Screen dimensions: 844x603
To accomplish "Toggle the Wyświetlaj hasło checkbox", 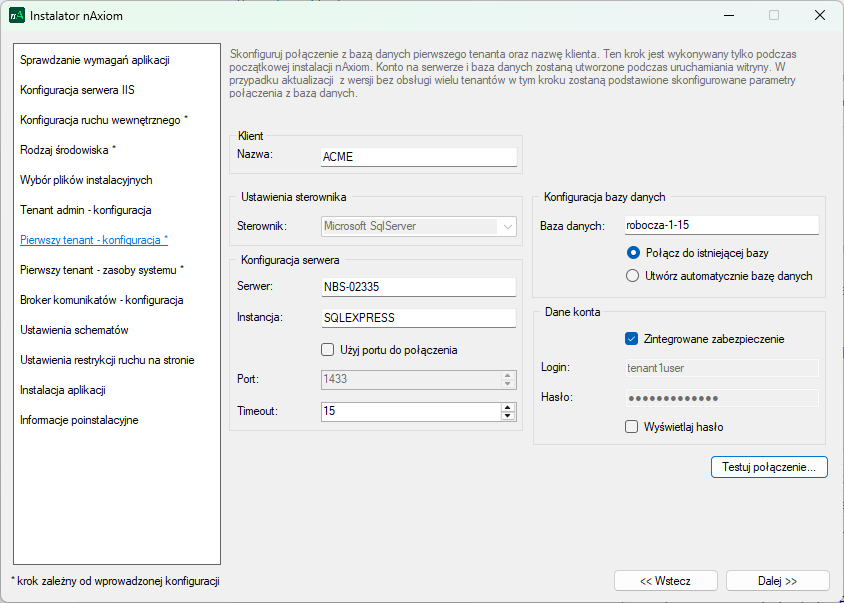I will [x=631, y=427].
